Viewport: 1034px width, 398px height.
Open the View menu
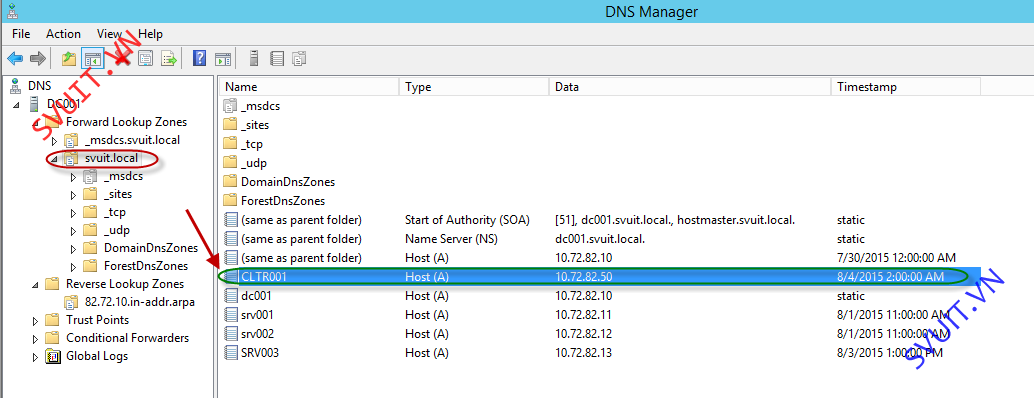point(109,34)
